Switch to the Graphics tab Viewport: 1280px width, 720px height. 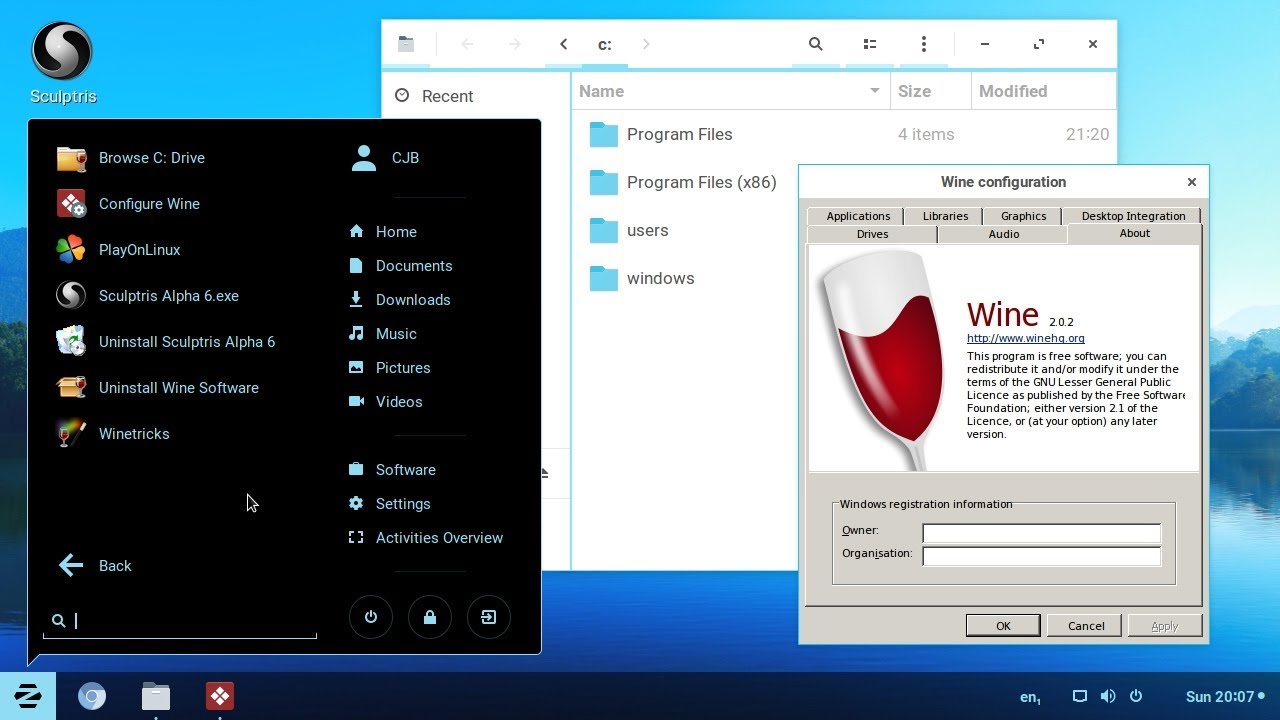(1022, 215)
